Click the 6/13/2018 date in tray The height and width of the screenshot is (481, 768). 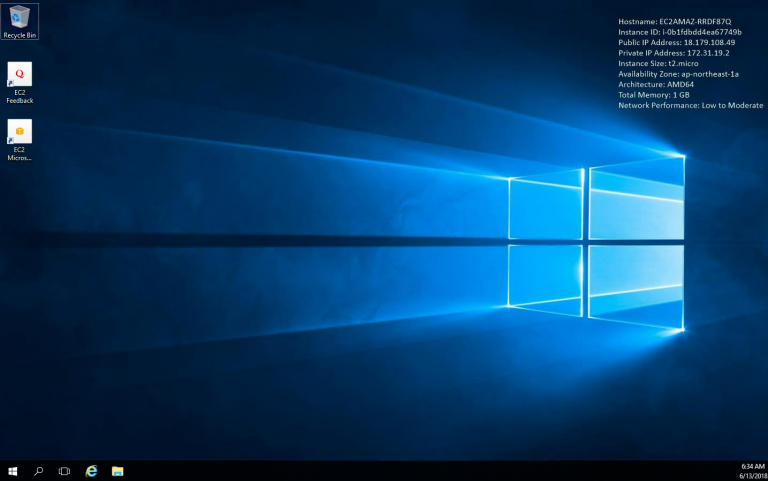click(x=752, y=476)
